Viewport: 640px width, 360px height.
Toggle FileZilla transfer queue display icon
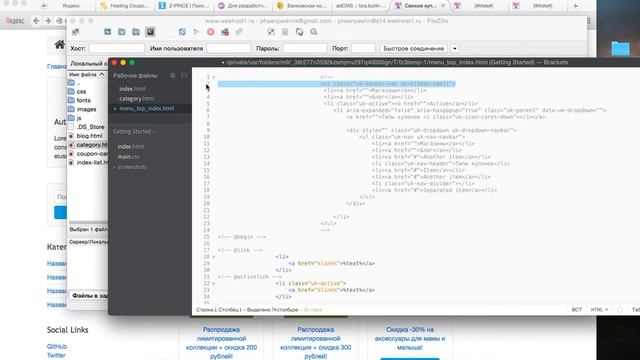(150, 32)
